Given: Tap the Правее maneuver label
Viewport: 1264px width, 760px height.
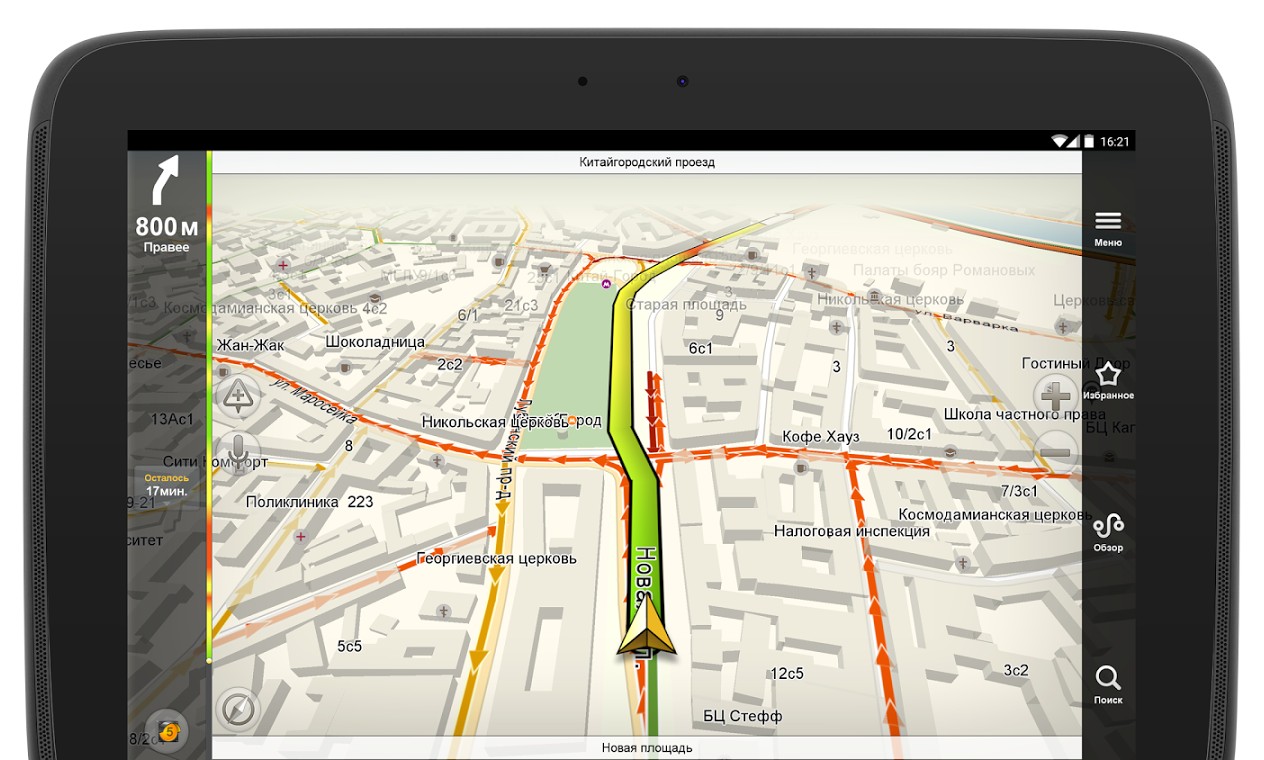Looking at the screenshot, I should coord(166,247).
